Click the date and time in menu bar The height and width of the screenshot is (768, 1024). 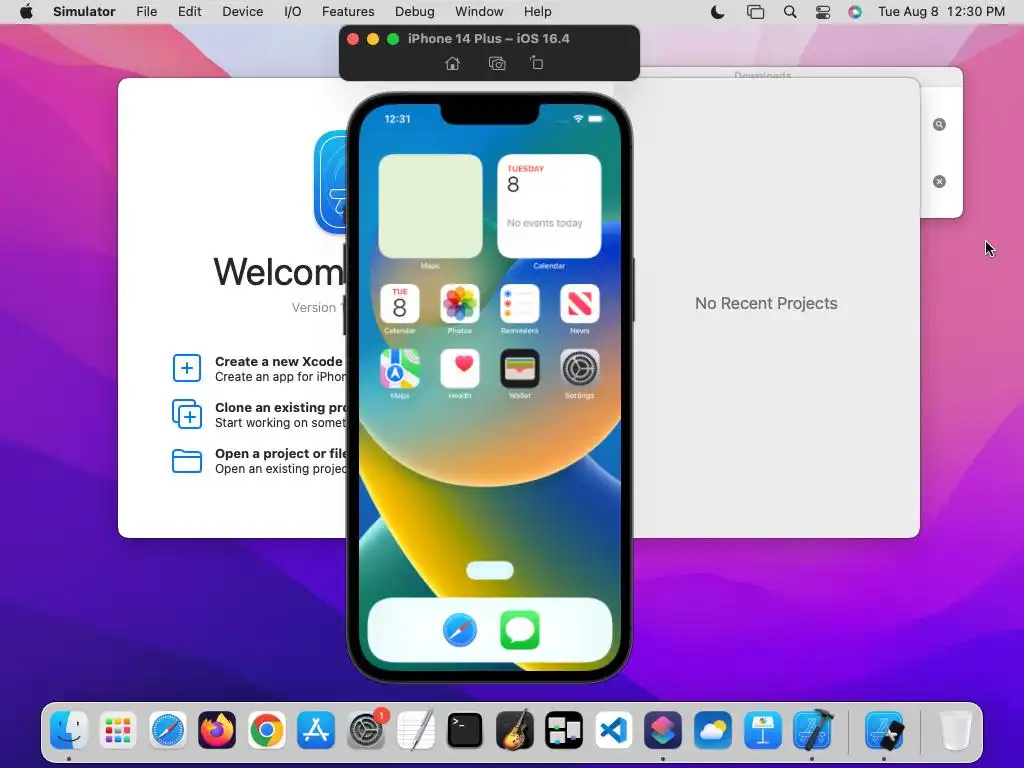point(941,12)
